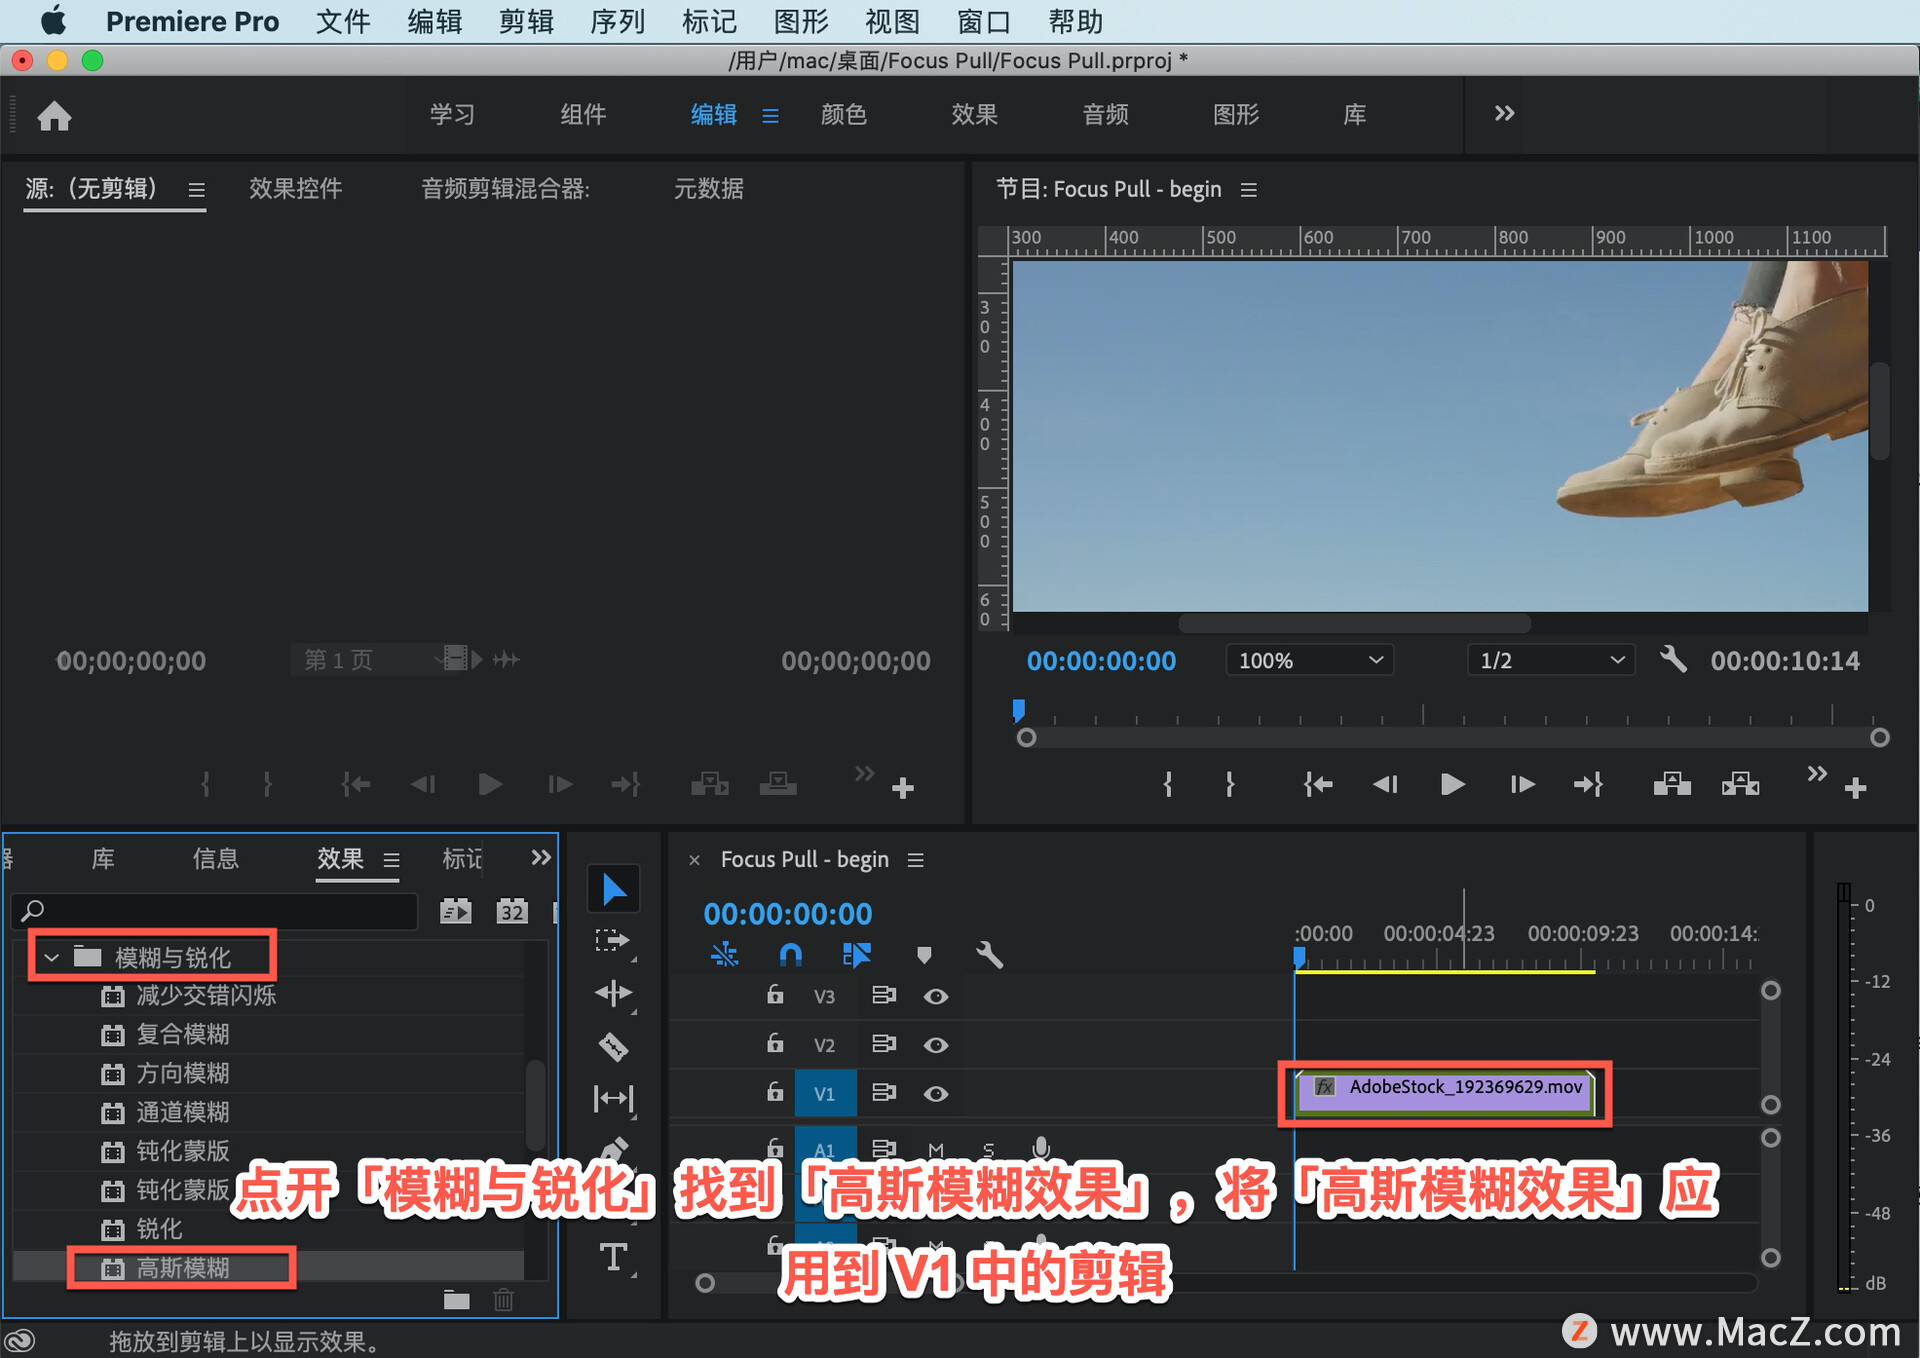Image resolution: width=1920 pixels, height=1358 pixels.
Task: Open the 窗口 menu
Action: (x=983, y=21)
